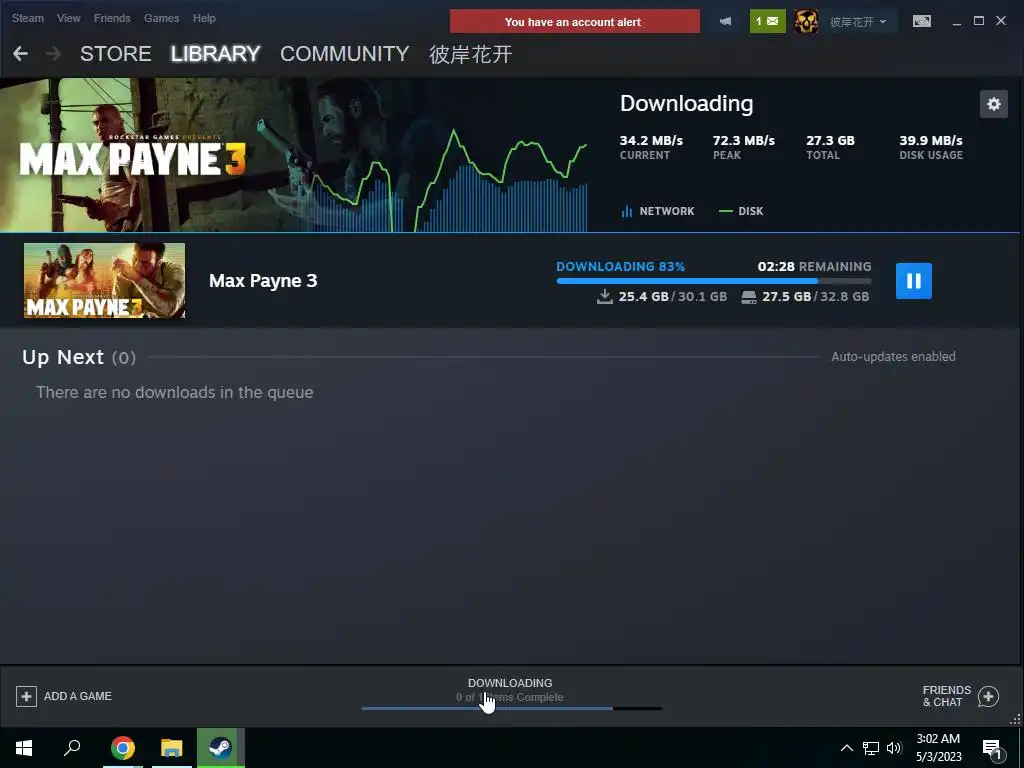The height and width of the screenshot is (768, 1024).
Task: Click the bottom download progress bar
Action: pos(512,708)
